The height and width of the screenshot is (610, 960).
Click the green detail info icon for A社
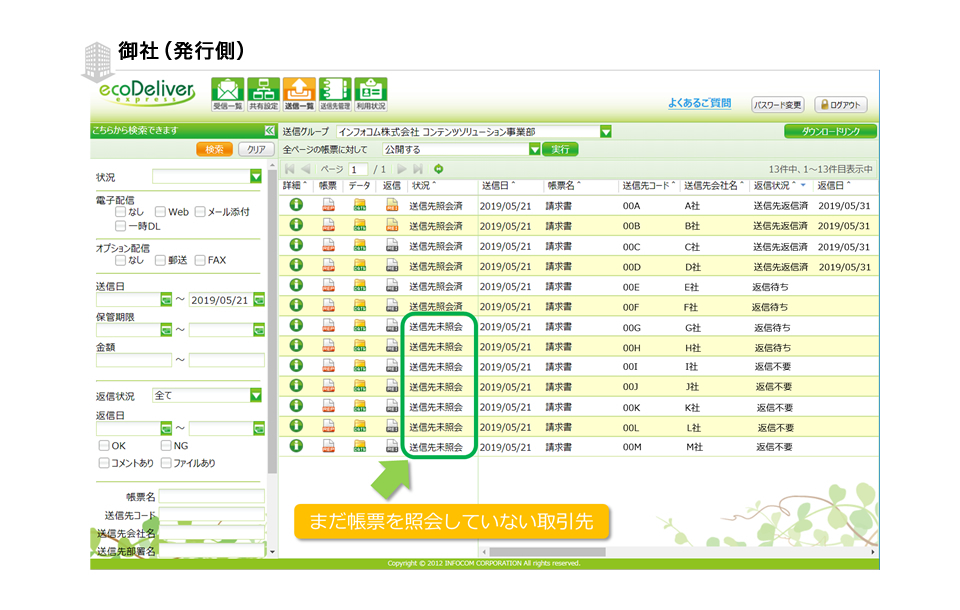(x=296, y=205)
